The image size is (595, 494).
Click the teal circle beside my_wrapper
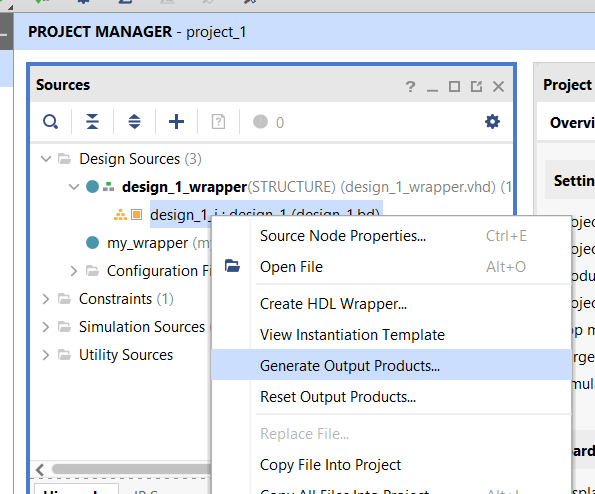pyautogui.click(x=92, y=243)
